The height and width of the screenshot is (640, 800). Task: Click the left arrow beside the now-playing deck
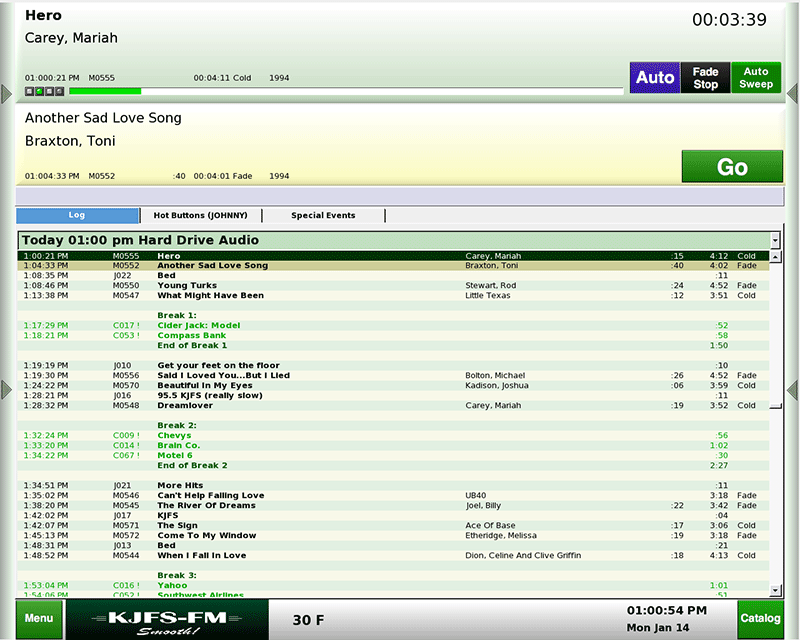coord(6,93)
